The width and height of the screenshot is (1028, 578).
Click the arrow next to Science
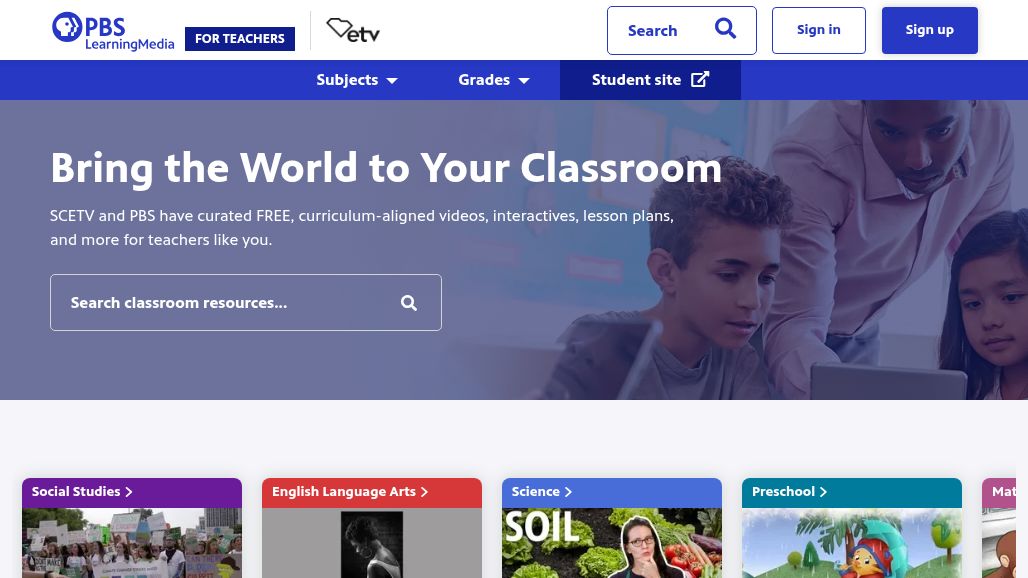pyautogui.click(x=568, y=491)
